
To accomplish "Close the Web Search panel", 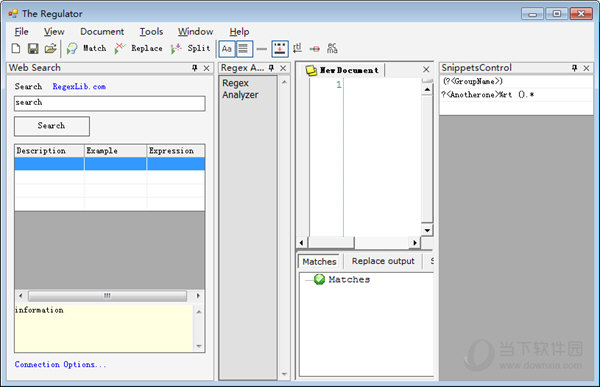I will pyautogui.click(x=207, y=68).
